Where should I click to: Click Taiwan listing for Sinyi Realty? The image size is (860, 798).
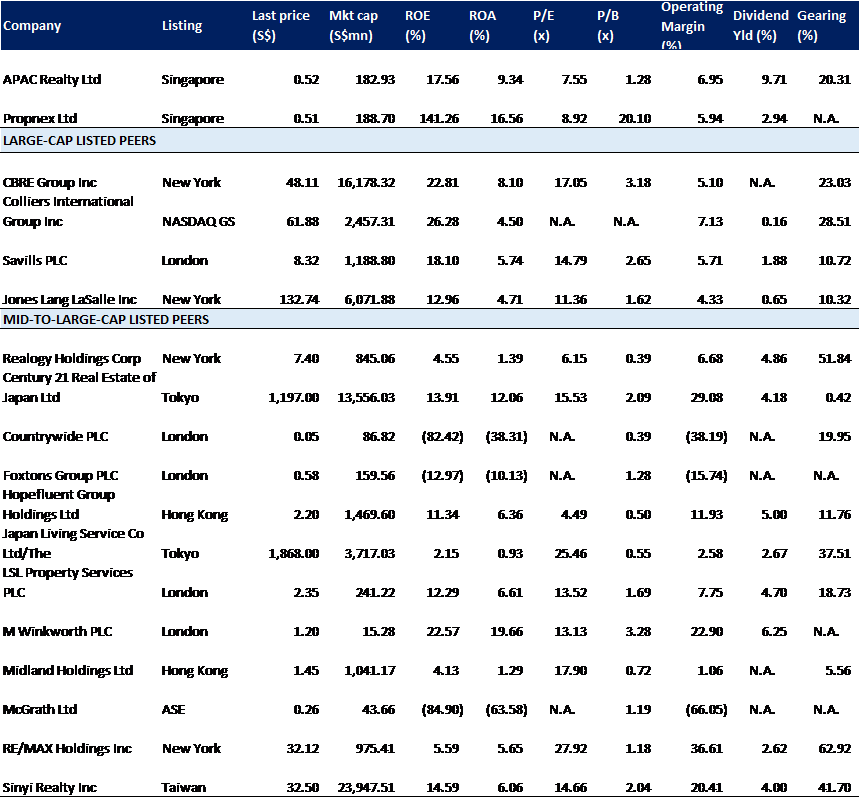click(184, 788)
